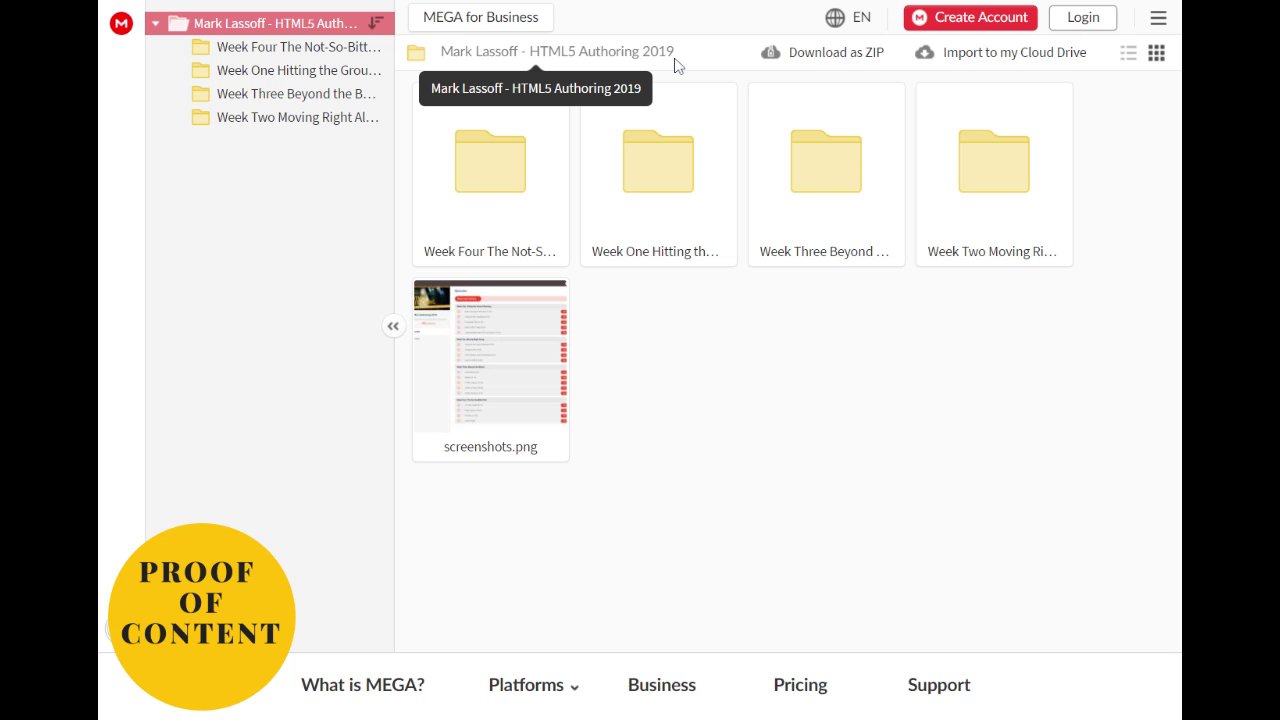The image size is (1280, 720).
Task: Click What is MEGA? footer link
Action: click(363, 685)
